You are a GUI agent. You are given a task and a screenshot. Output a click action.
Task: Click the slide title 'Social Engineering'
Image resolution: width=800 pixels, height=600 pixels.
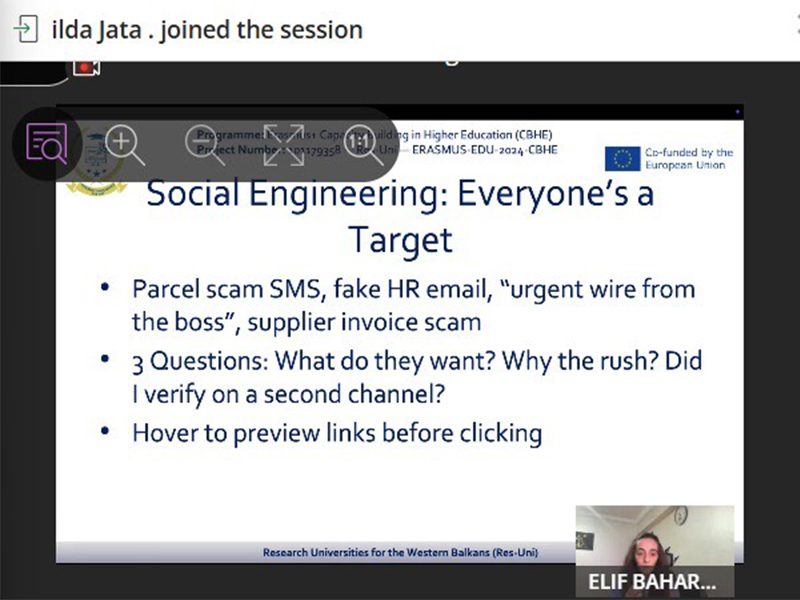(x=400, y=192)
